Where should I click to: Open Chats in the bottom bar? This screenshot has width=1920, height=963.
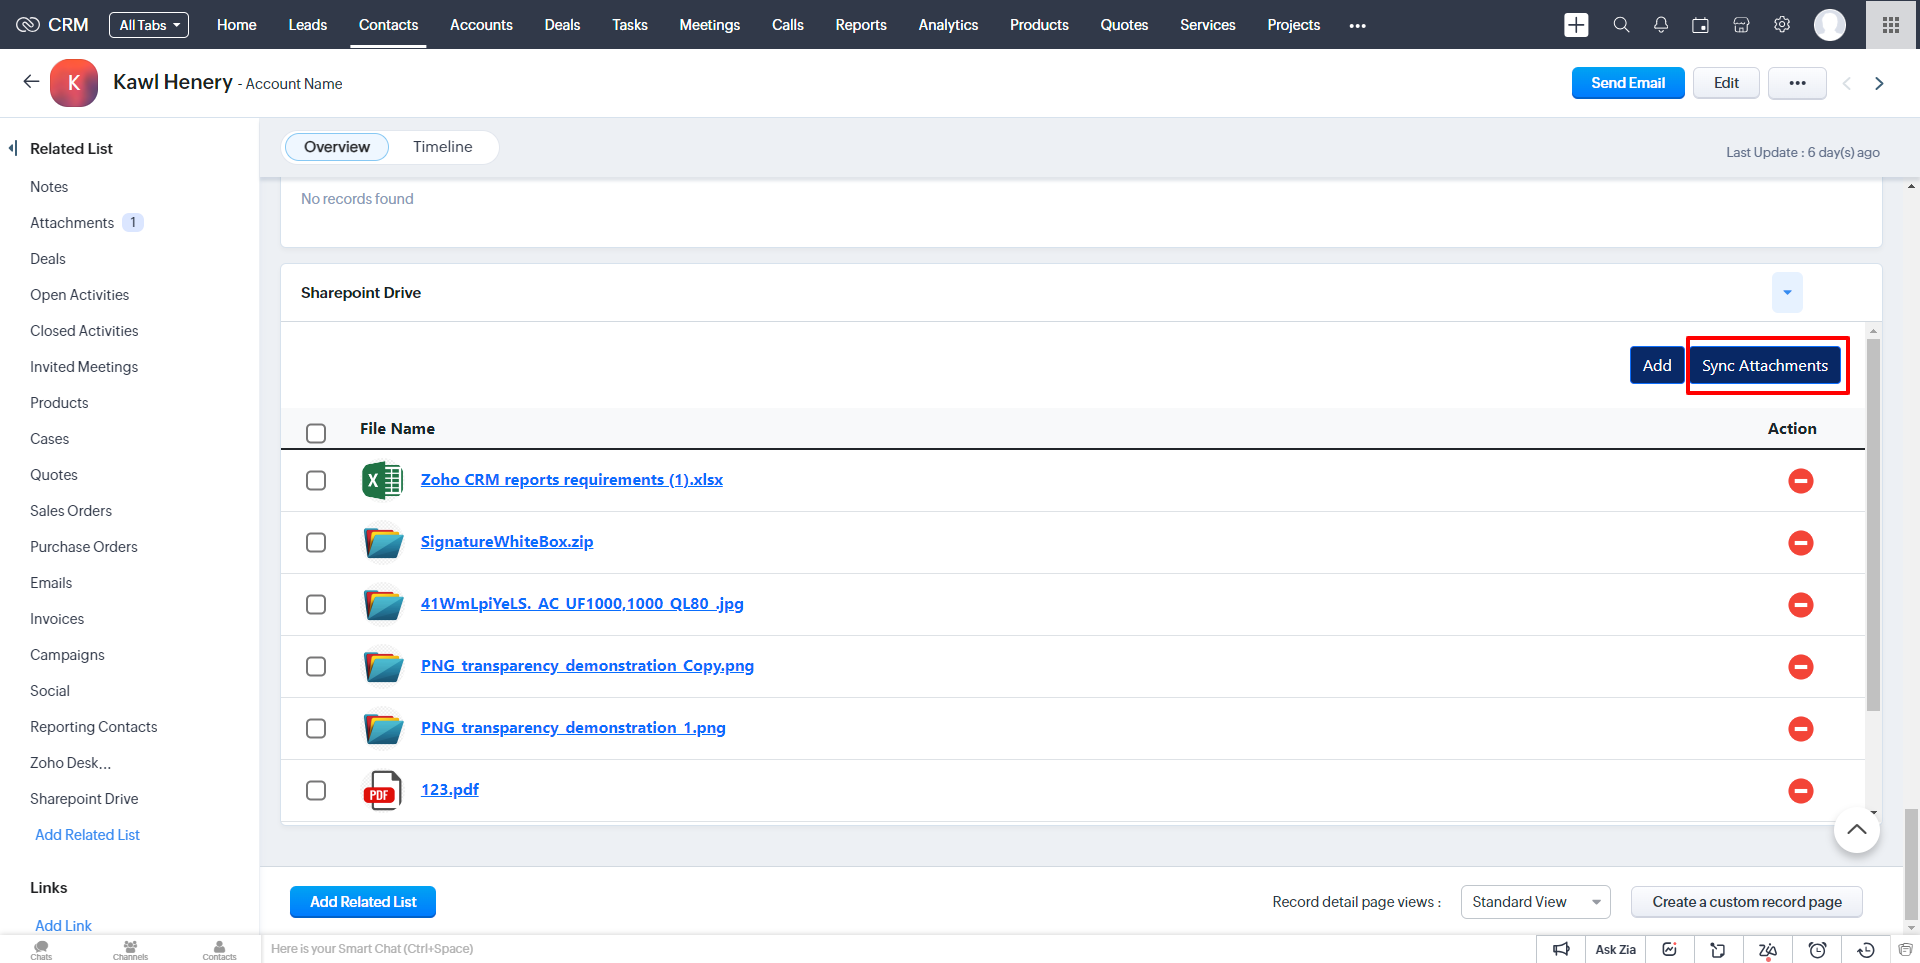click(41, 950)
